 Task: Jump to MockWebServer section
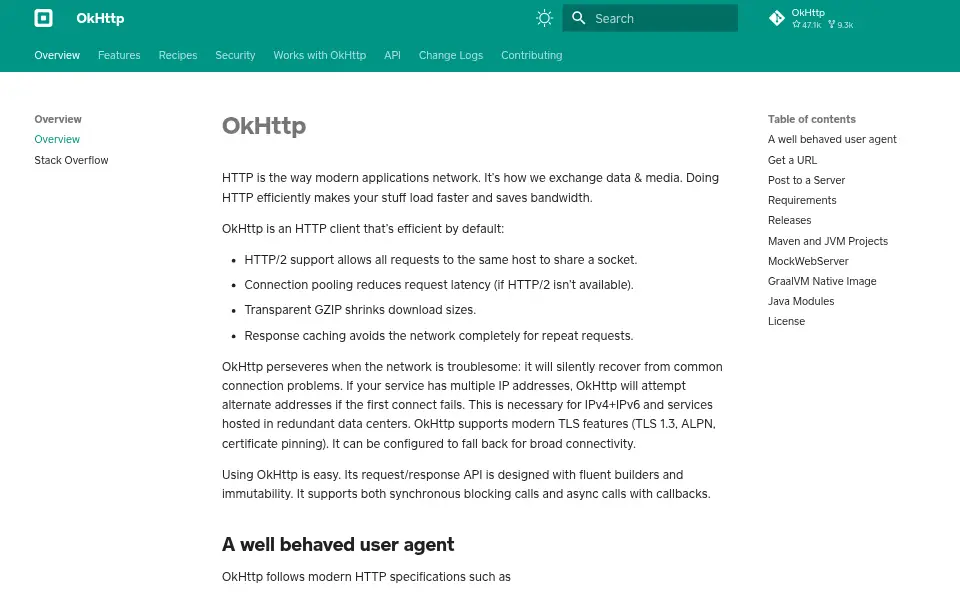808,261
